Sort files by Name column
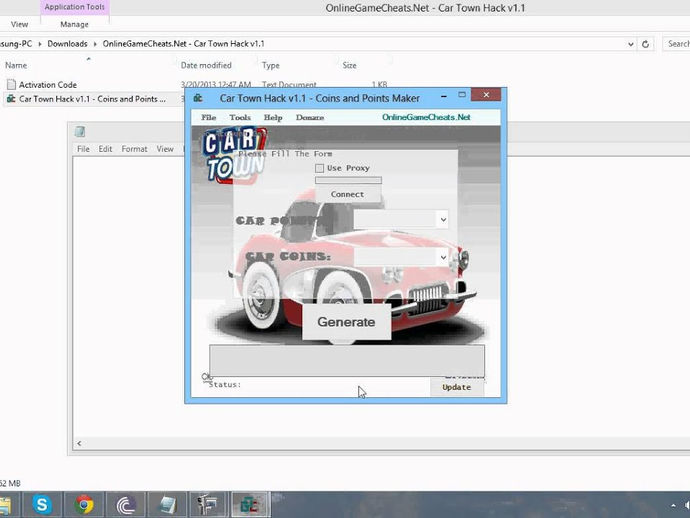690x518 pixels. tap(16, 65)
